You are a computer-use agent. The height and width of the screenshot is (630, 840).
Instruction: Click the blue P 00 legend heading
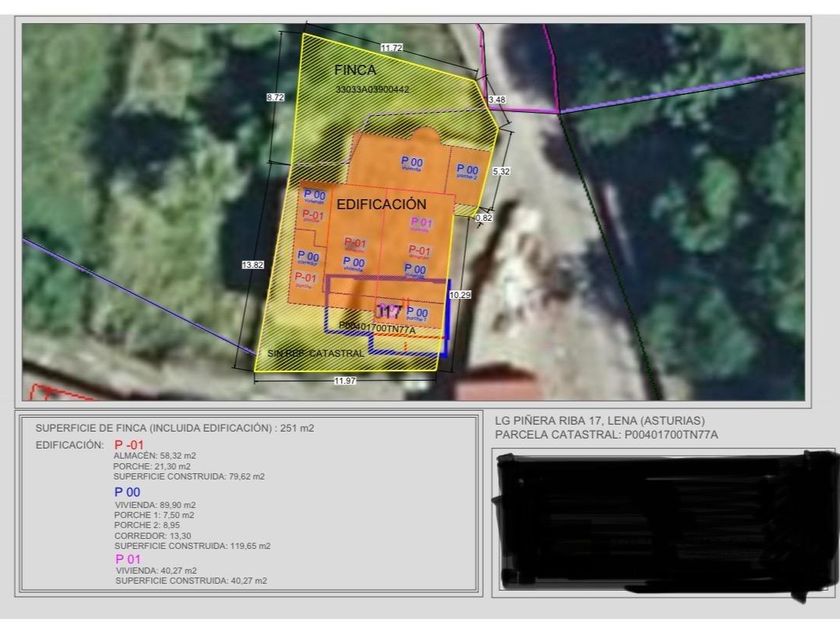(x=128, y=492)
